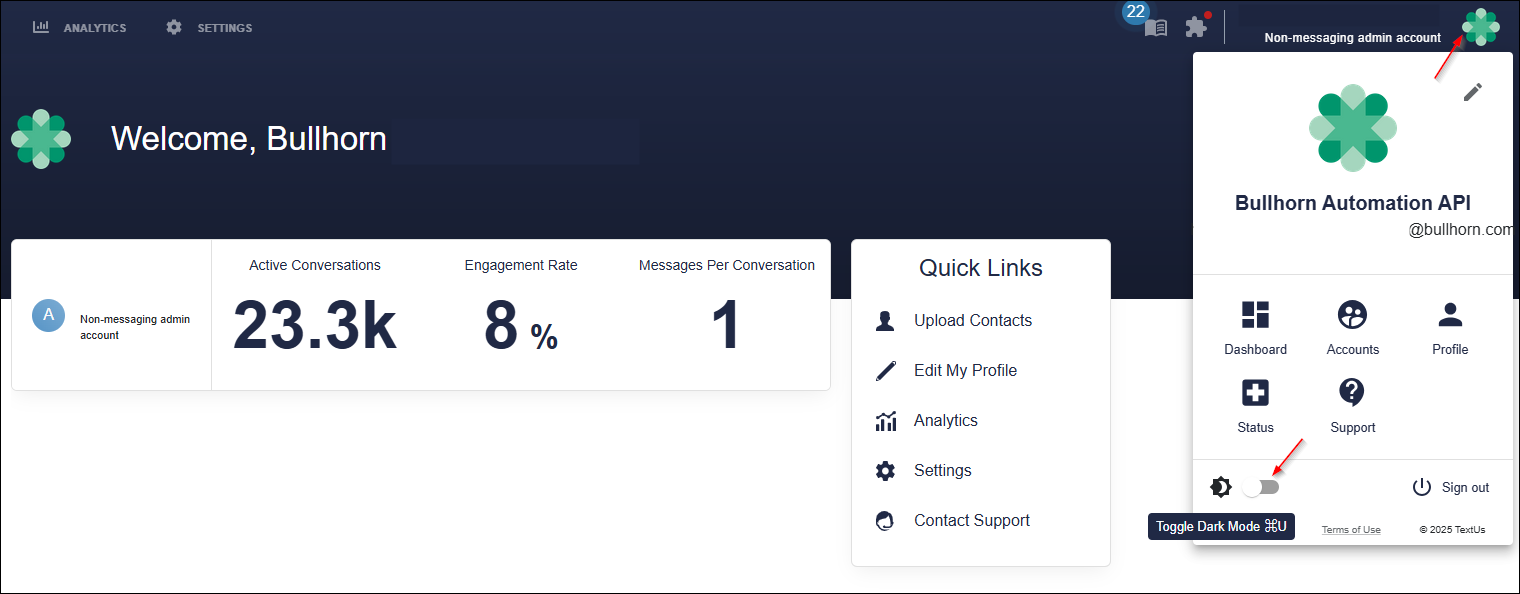Screen dimensions: 1520x594
Task: Open the Terms of Use link
Action: tap(1351, 529)
